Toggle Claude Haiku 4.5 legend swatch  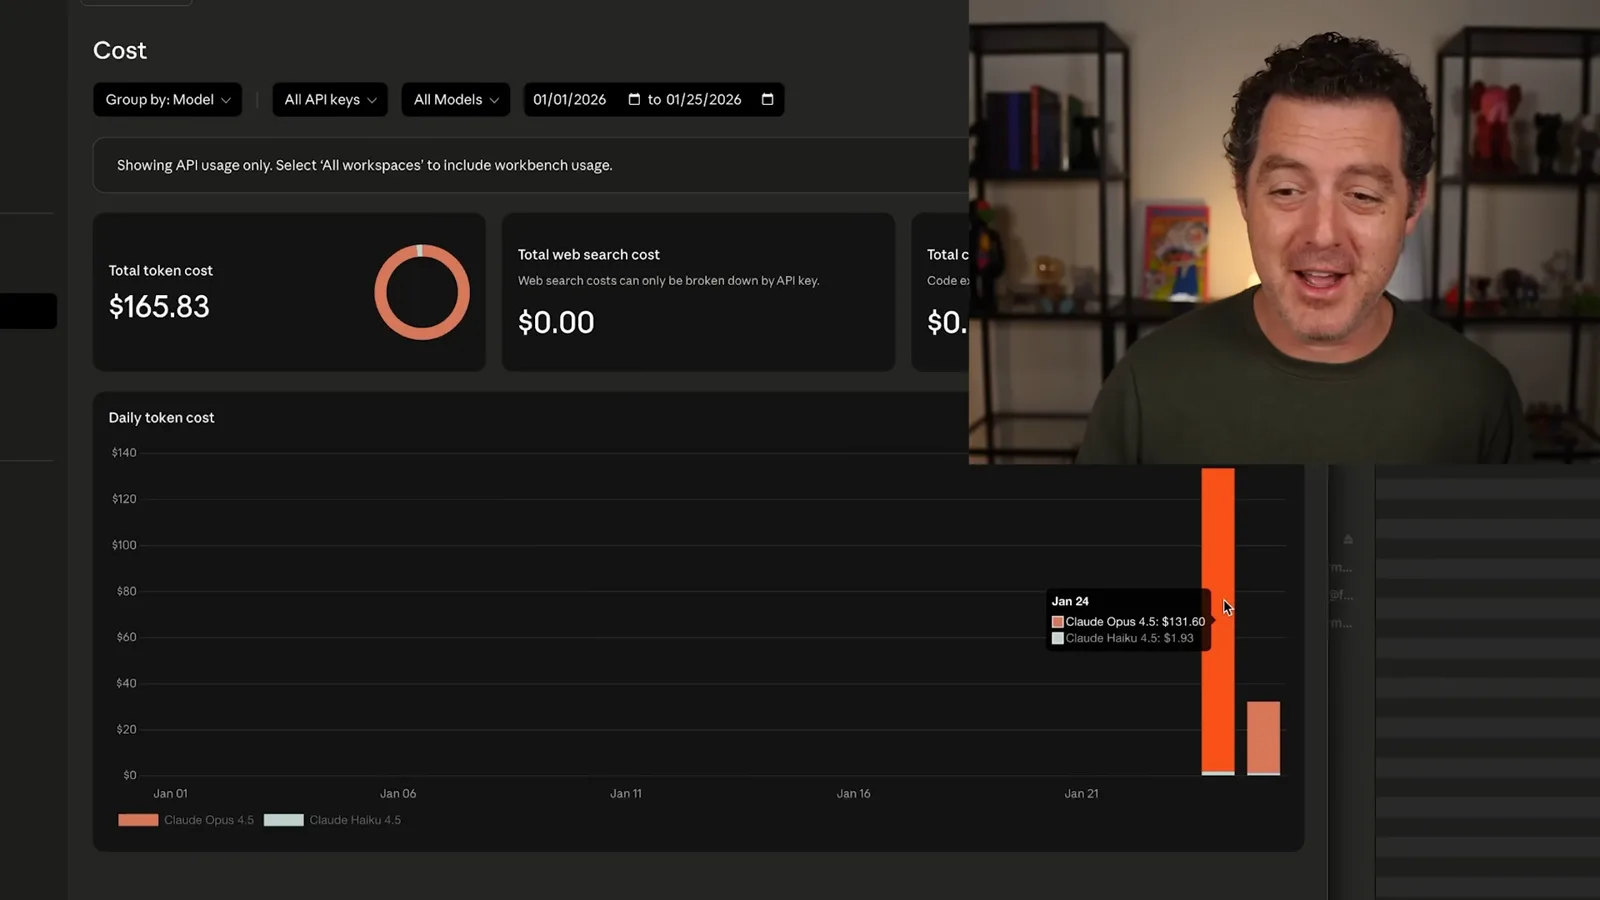click(x=283, y=820)
